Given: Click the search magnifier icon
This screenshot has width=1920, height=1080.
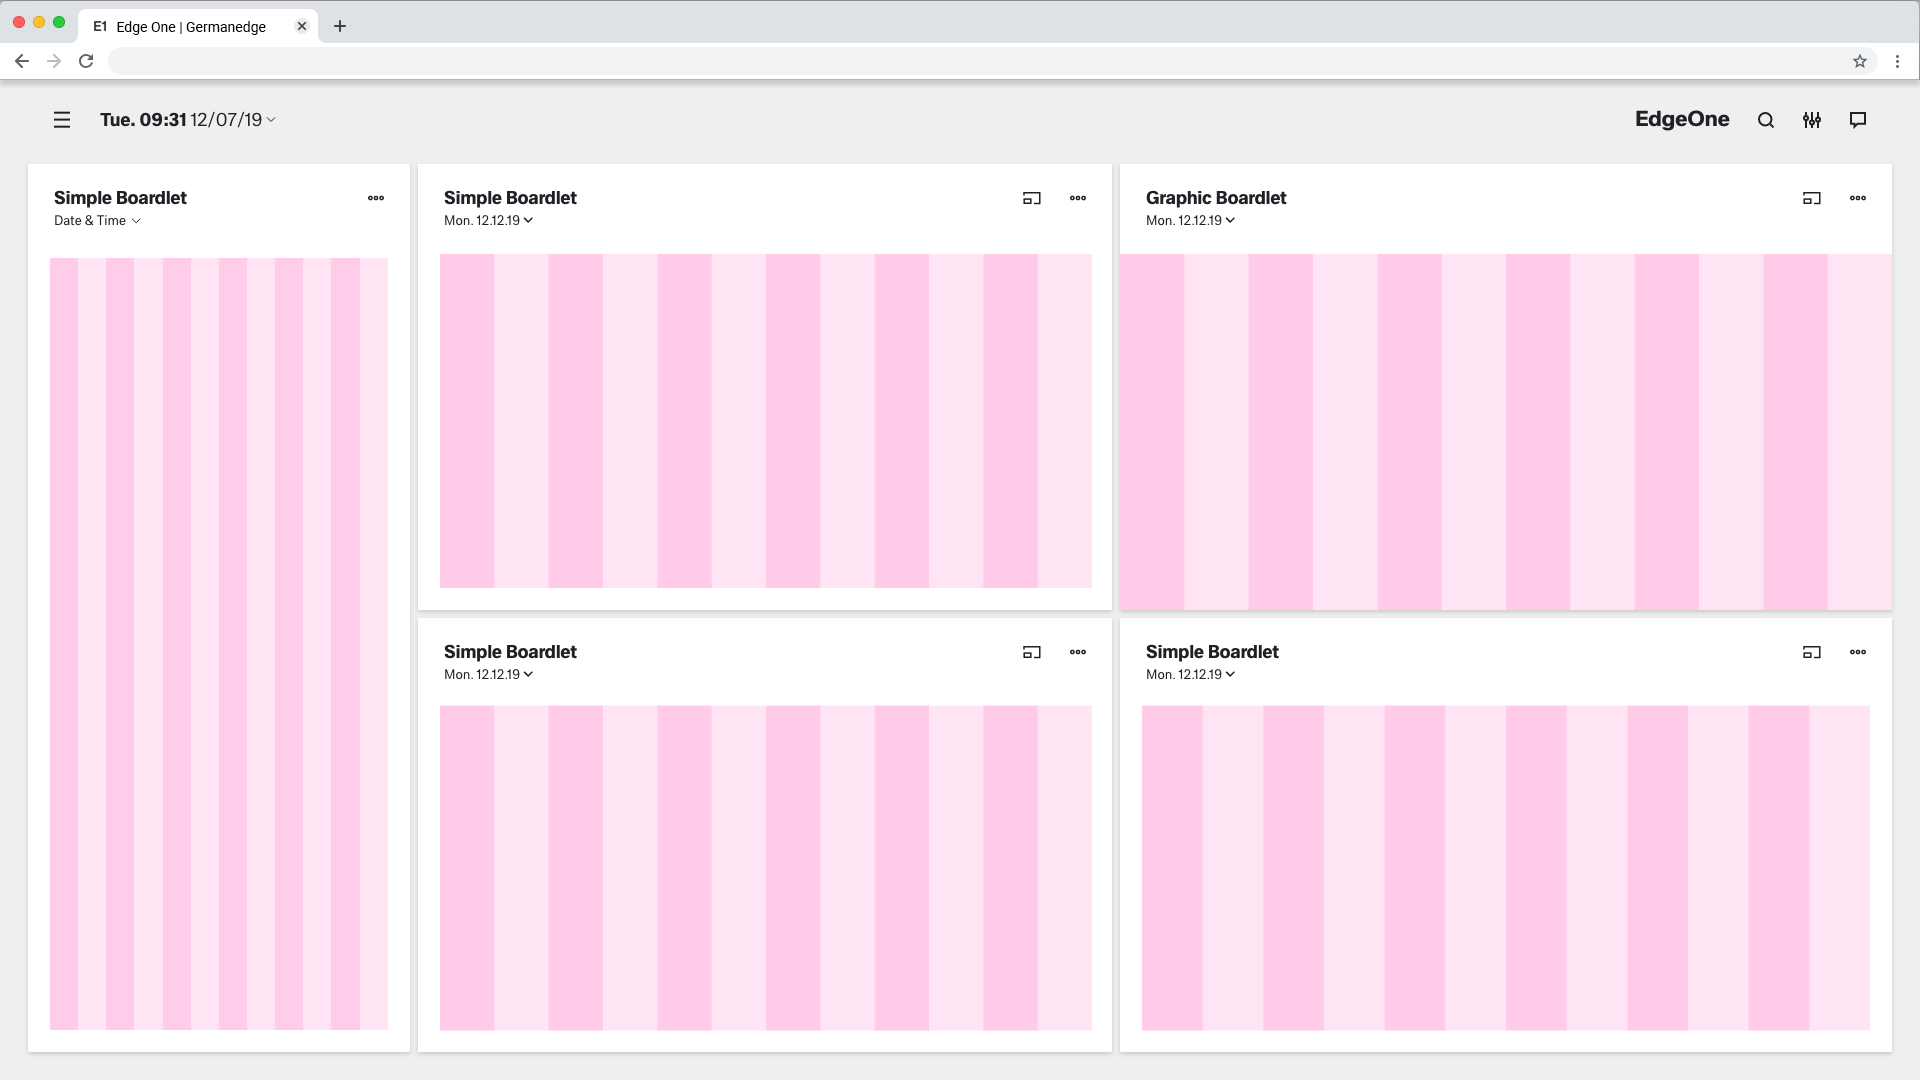Looking at the screenshot, I should coord(1766,120).
